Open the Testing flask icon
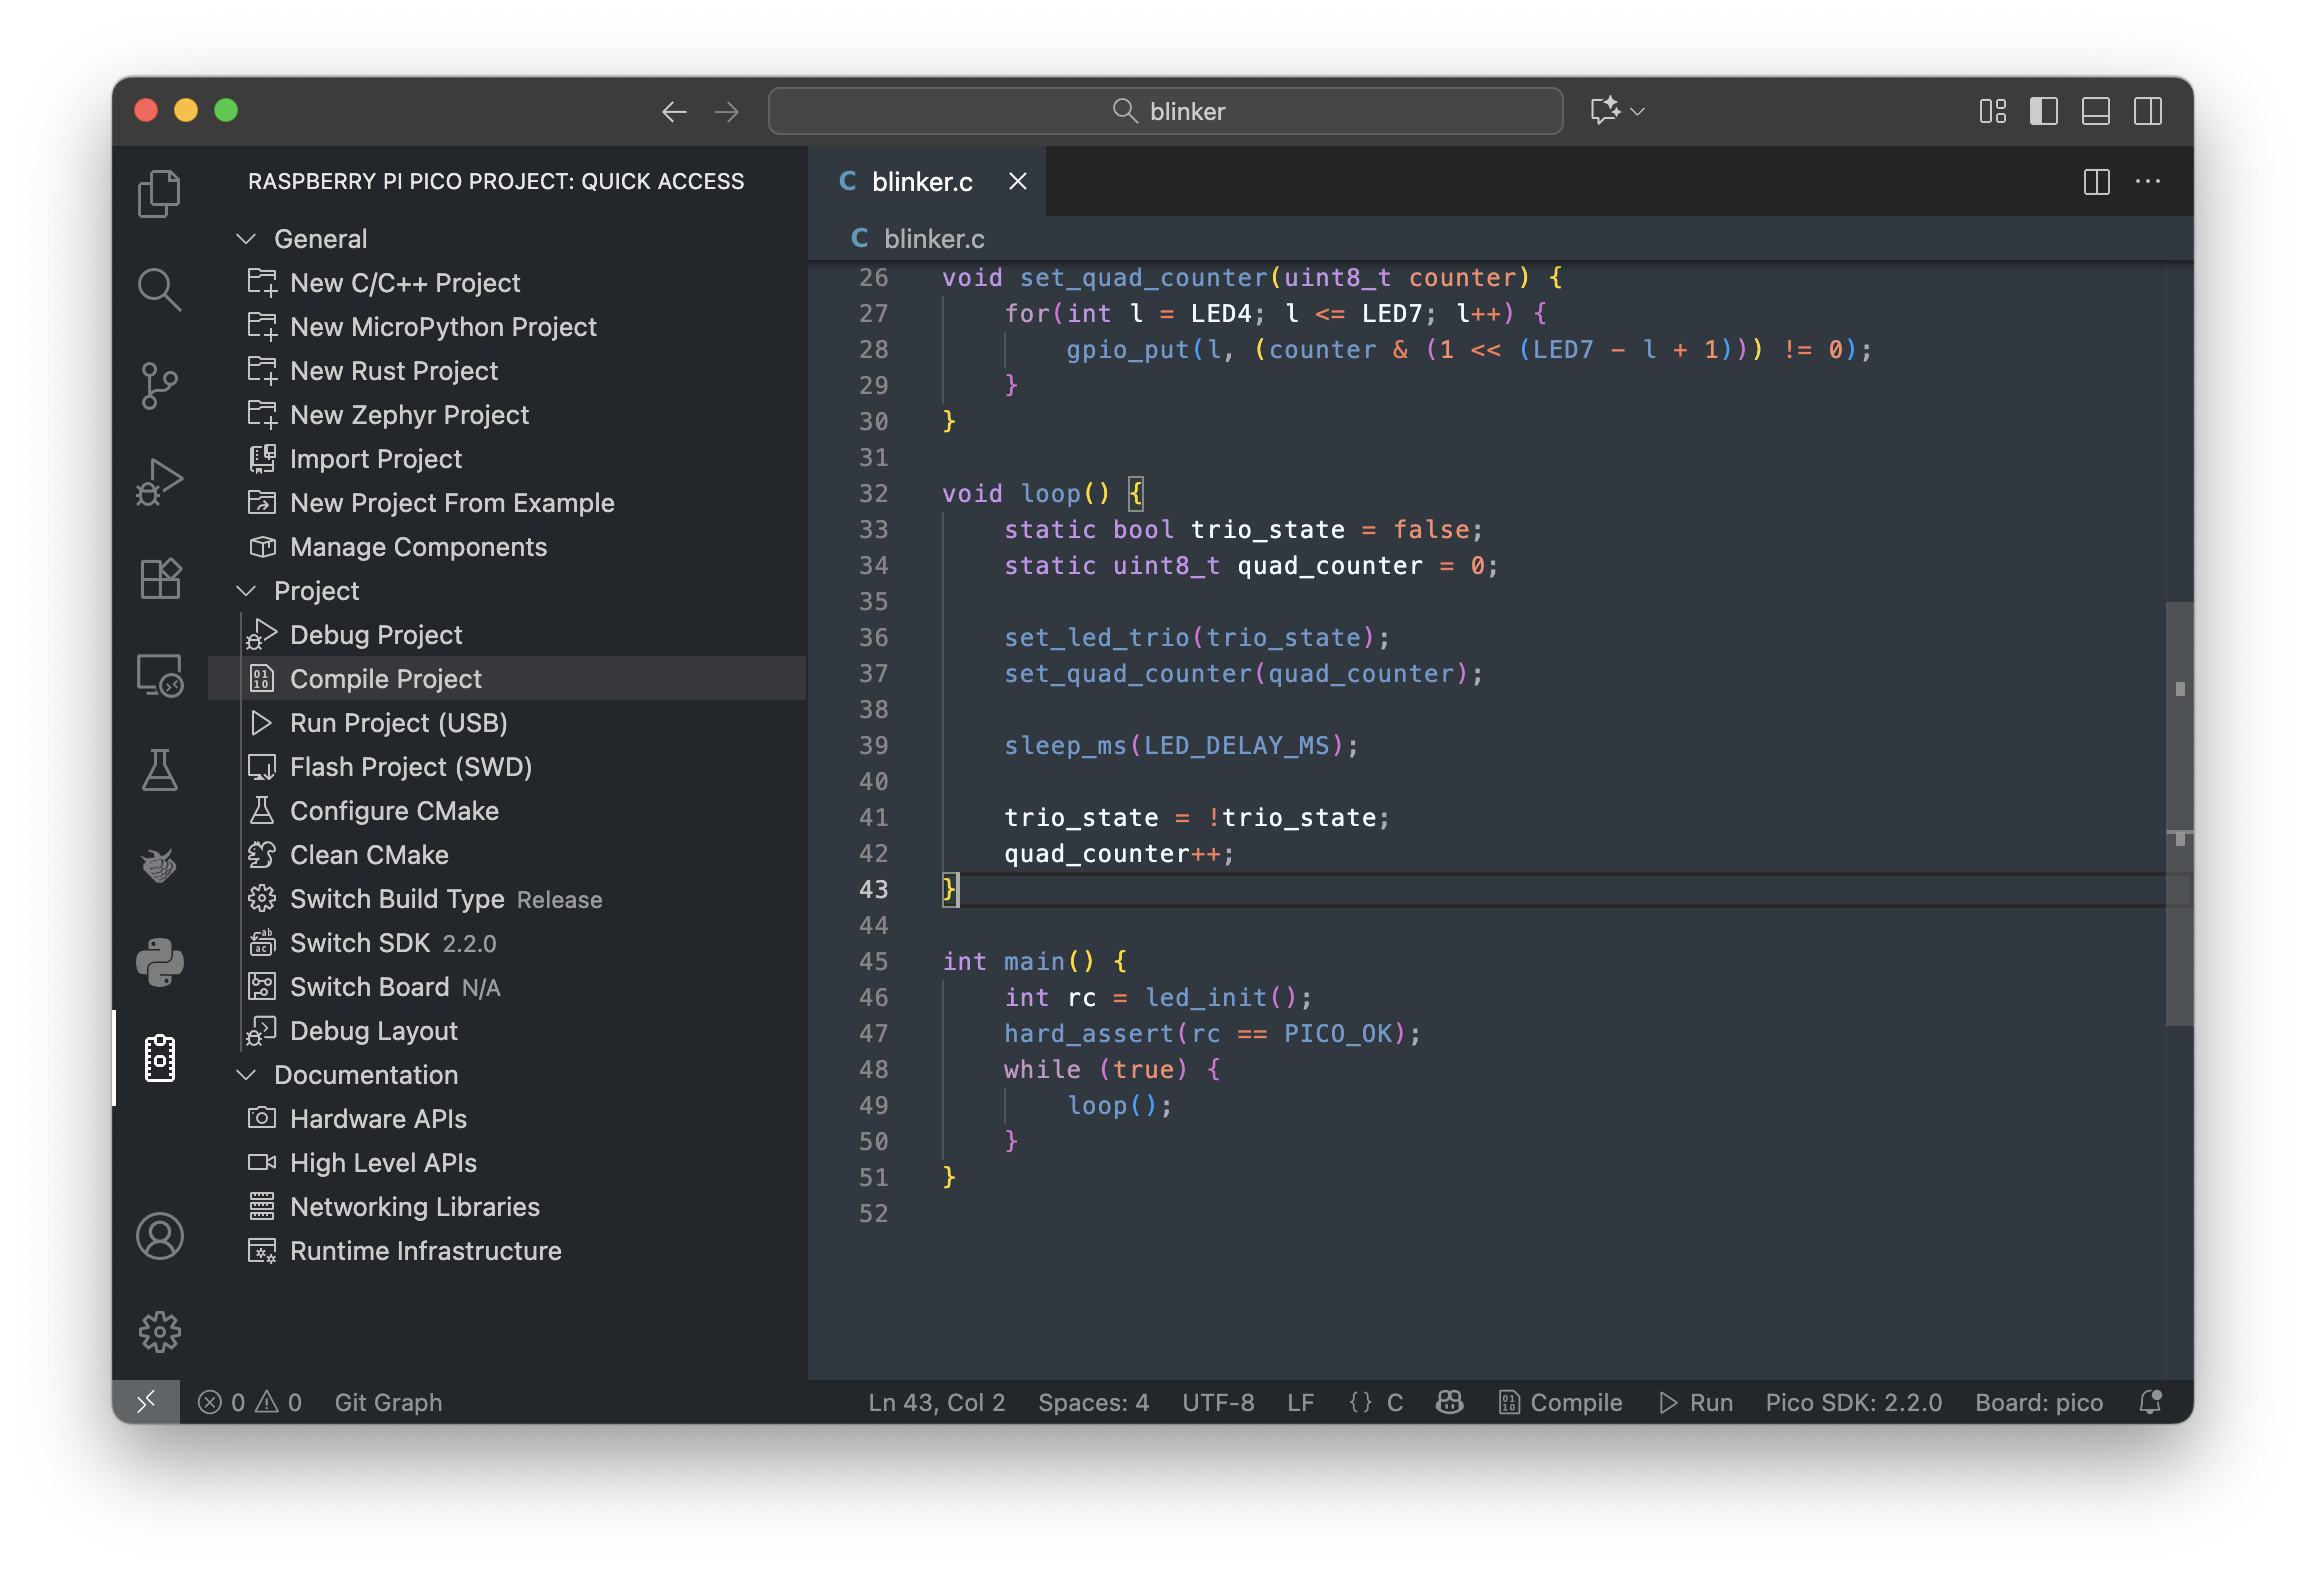The width and height of the screenshot is (2306, 1572). 159,770
